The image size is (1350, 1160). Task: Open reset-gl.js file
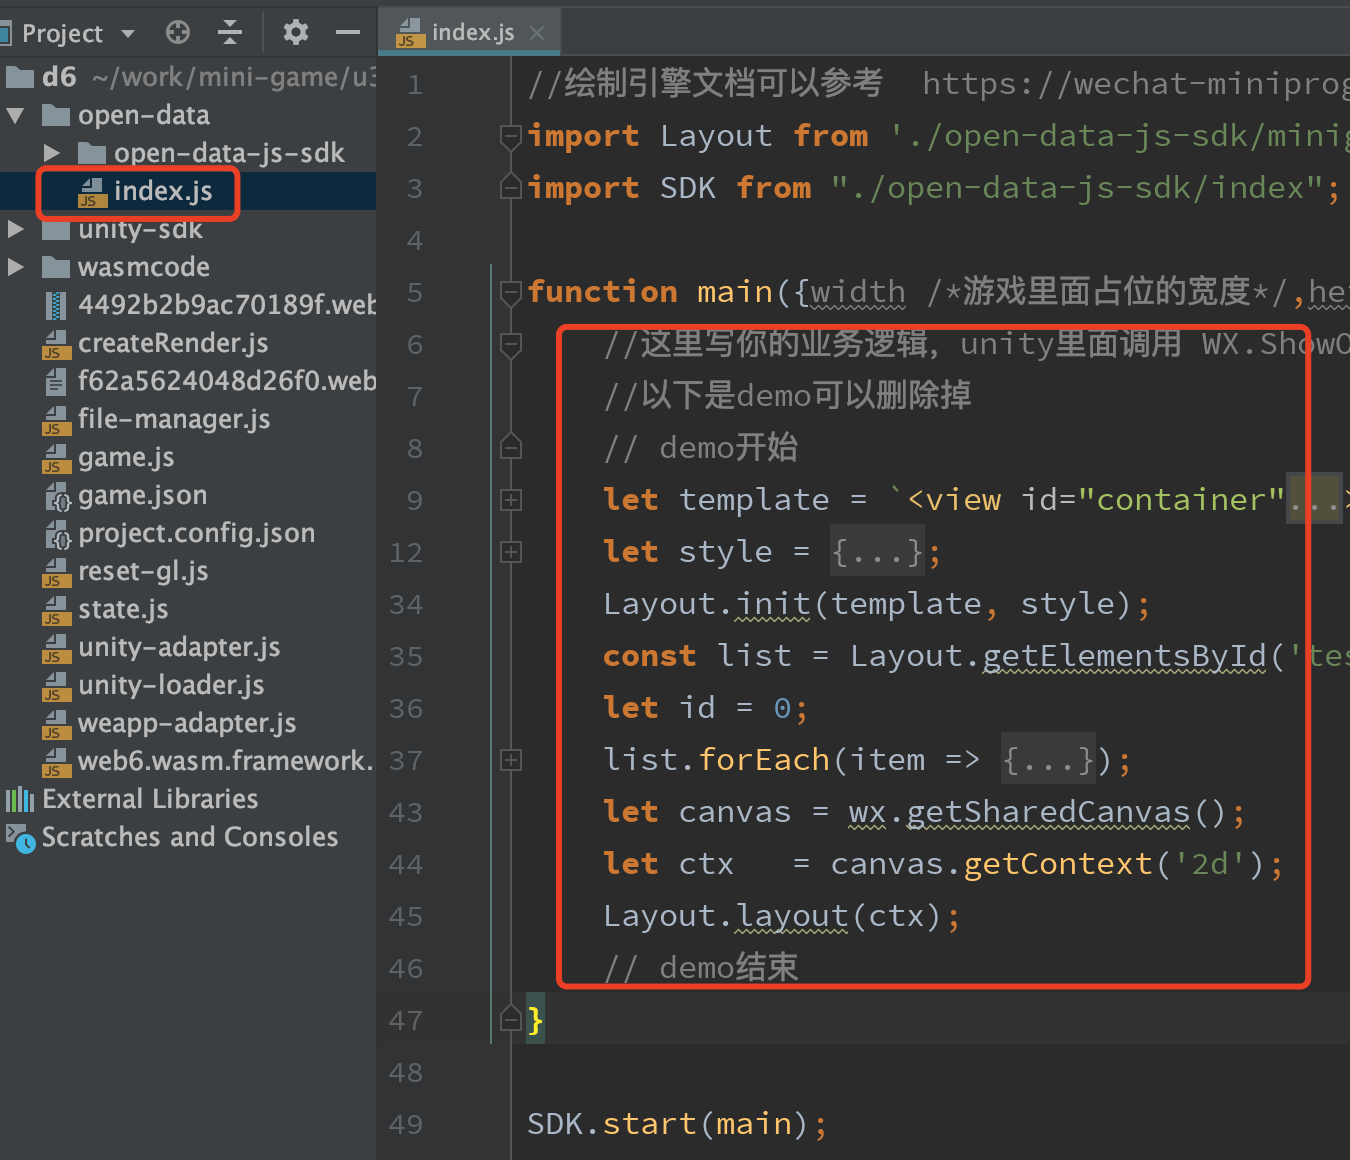143,571
